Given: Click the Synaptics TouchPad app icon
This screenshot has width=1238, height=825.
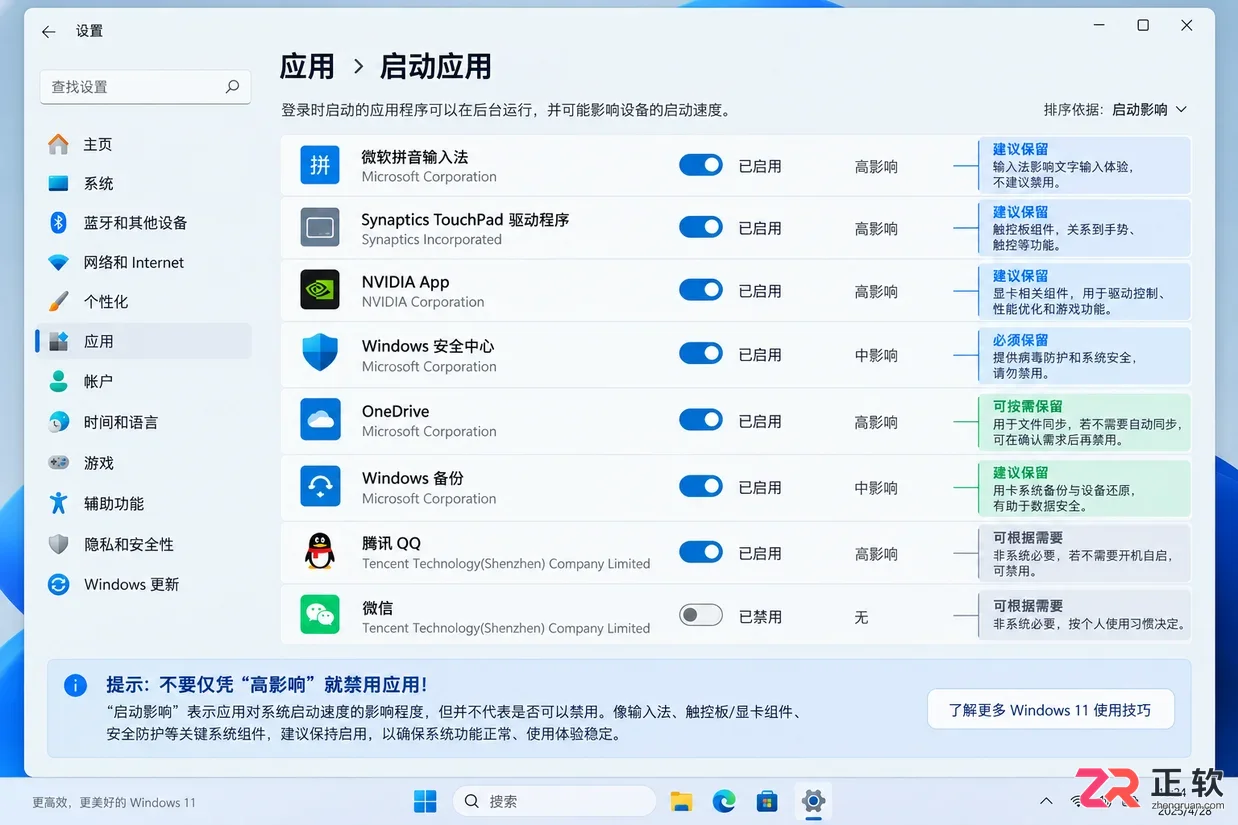Looking at the screenshot, I should coord(320,228).
